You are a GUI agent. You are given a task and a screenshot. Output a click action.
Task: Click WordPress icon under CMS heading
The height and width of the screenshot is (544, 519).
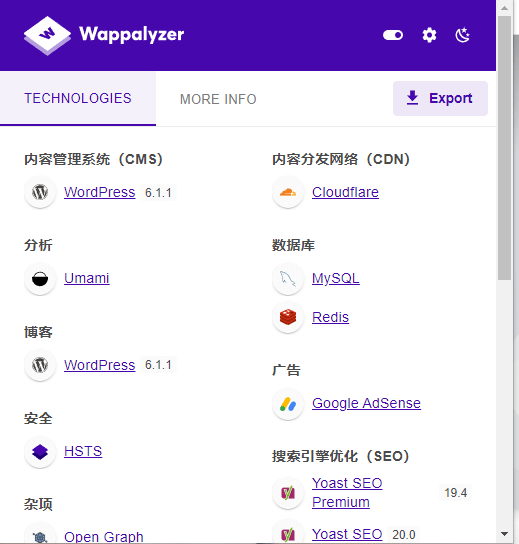(x=40, y=192)
